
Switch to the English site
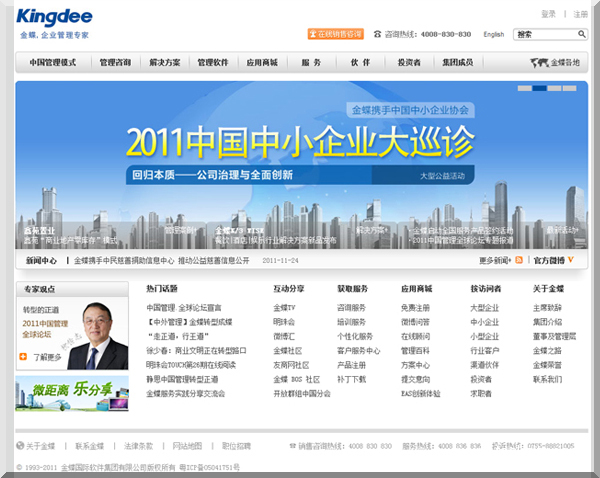click(494, 34)
